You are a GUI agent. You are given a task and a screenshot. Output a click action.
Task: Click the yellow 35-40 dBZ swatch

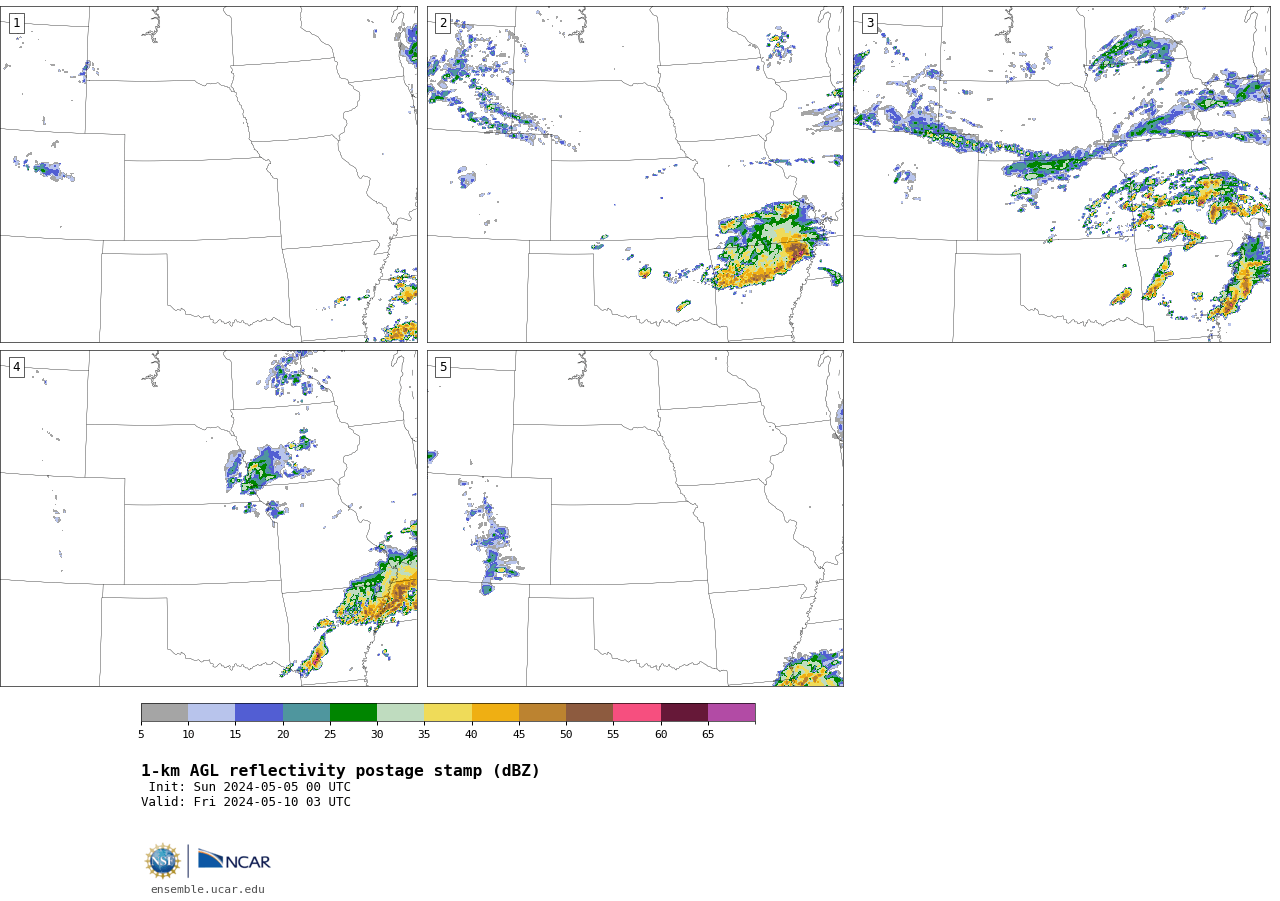(x=448, y=712)
